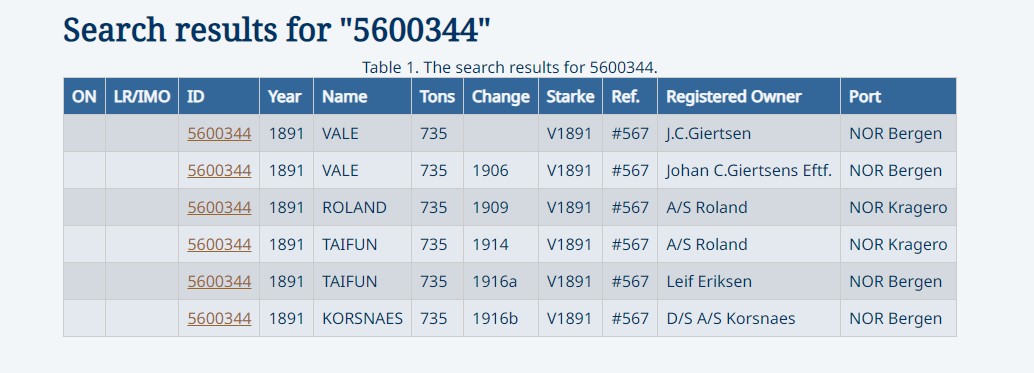
Task: Select the KORSNAES ship name cell
Action: pyautogui.click(x=362, y=318)
